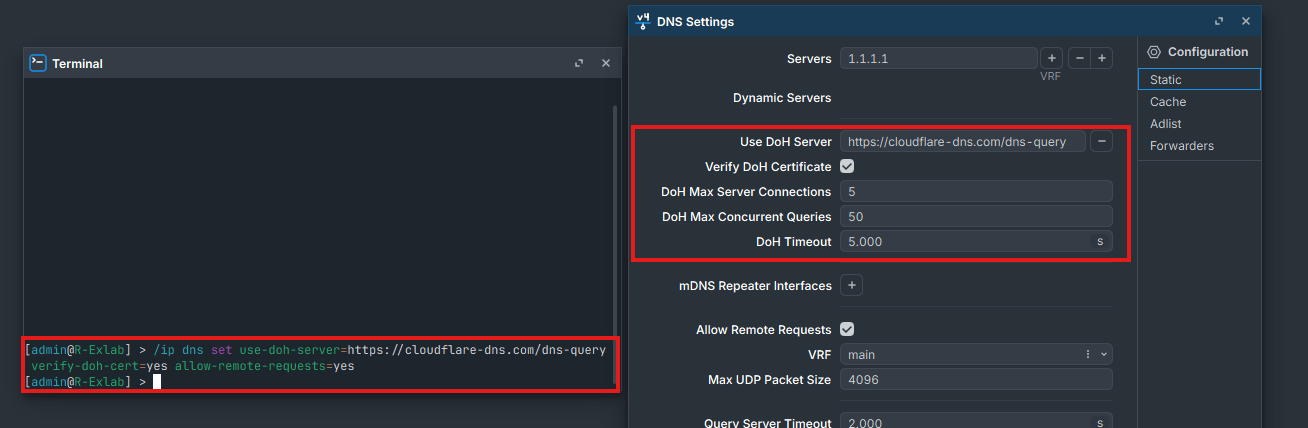Close the Terminal window

point(605,63)
